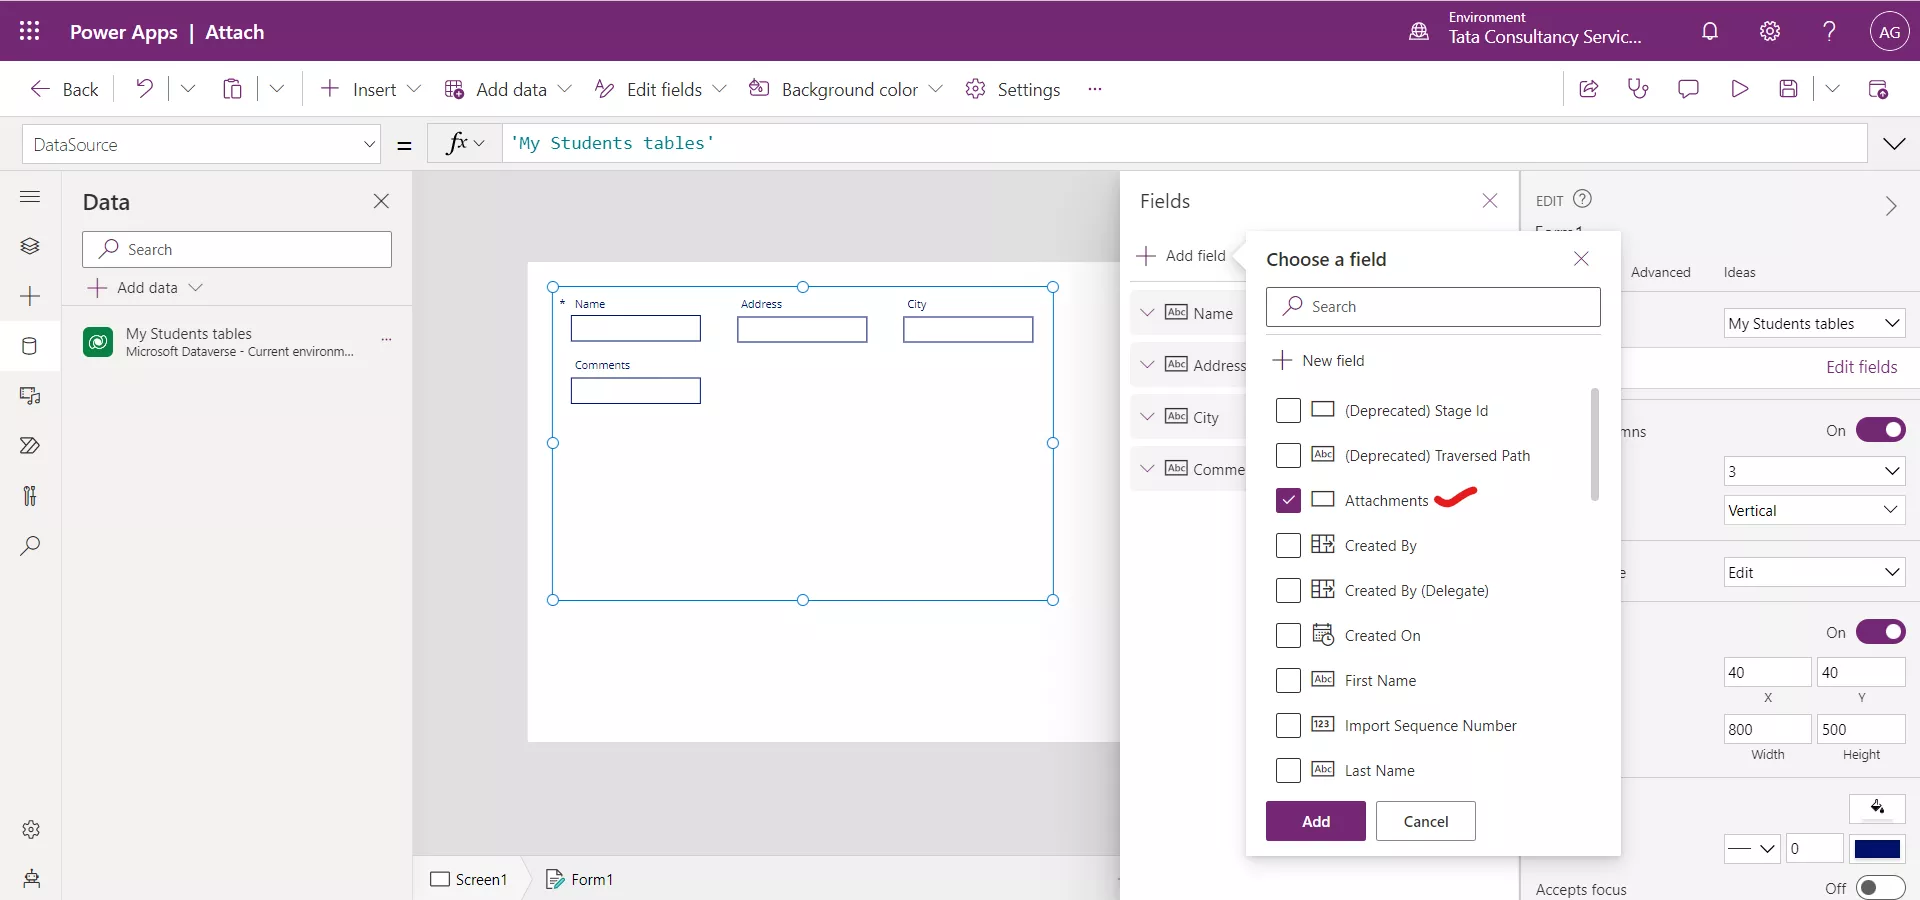Open options ellipsis for My Students tables
This screenshot has height=900, width=1920.
pos(386,340)
